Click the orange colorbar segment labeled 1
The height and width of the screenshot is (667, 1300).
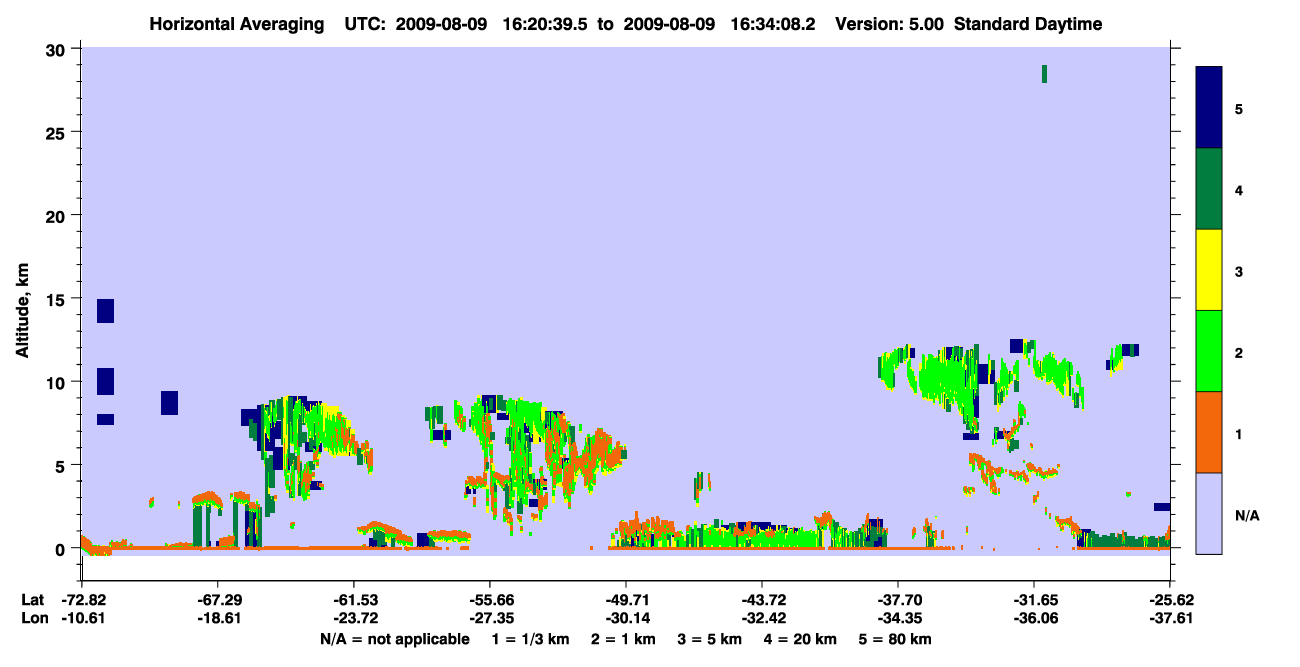(1209, 432)
